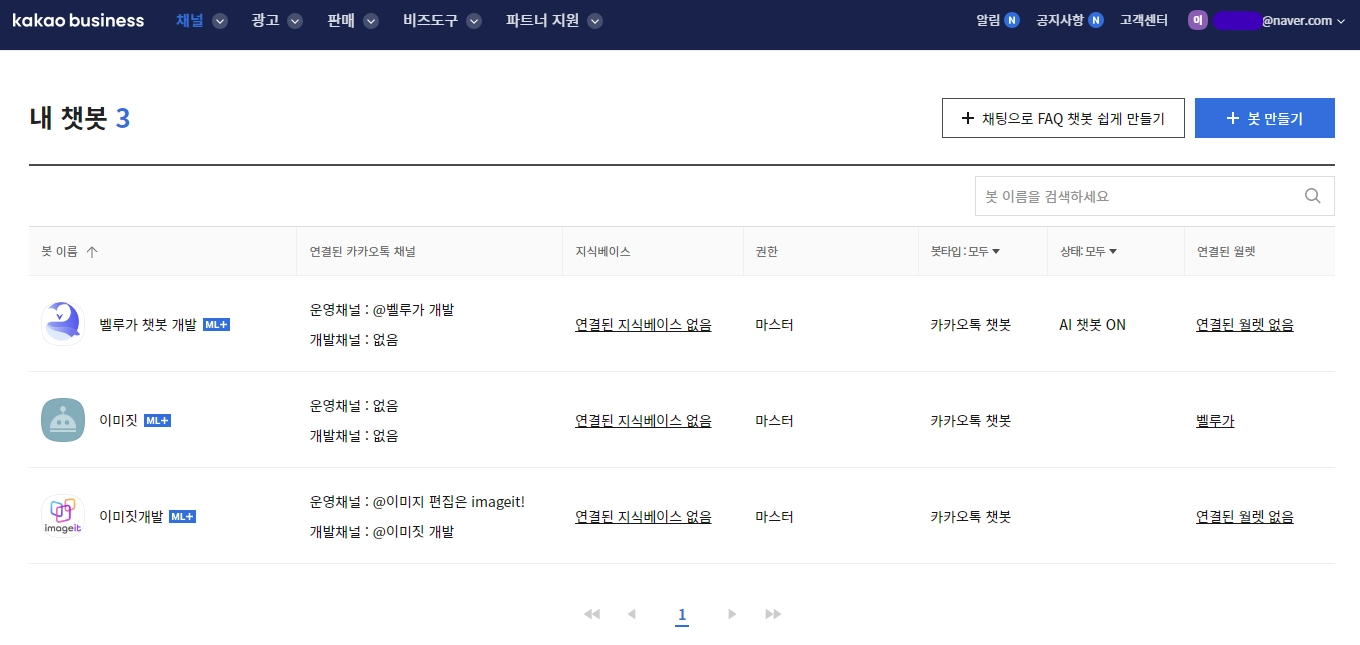Image resolution: width=1360 pixels, height=645 pixels.
Task: Click ML+ badge next to 벨루가 챗봇 개발
Action: pos(216,325)
